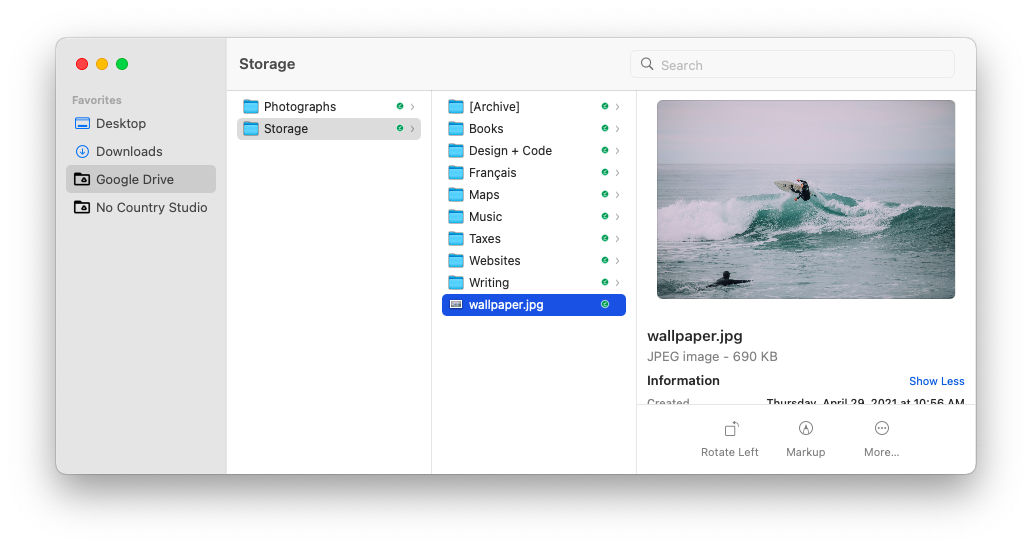Expand the Photographs folder chevron

(412, 107)
